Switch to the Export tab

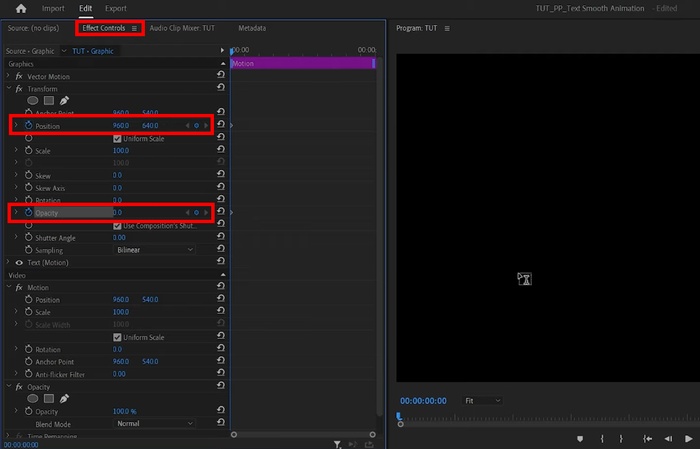coord(116,9)
